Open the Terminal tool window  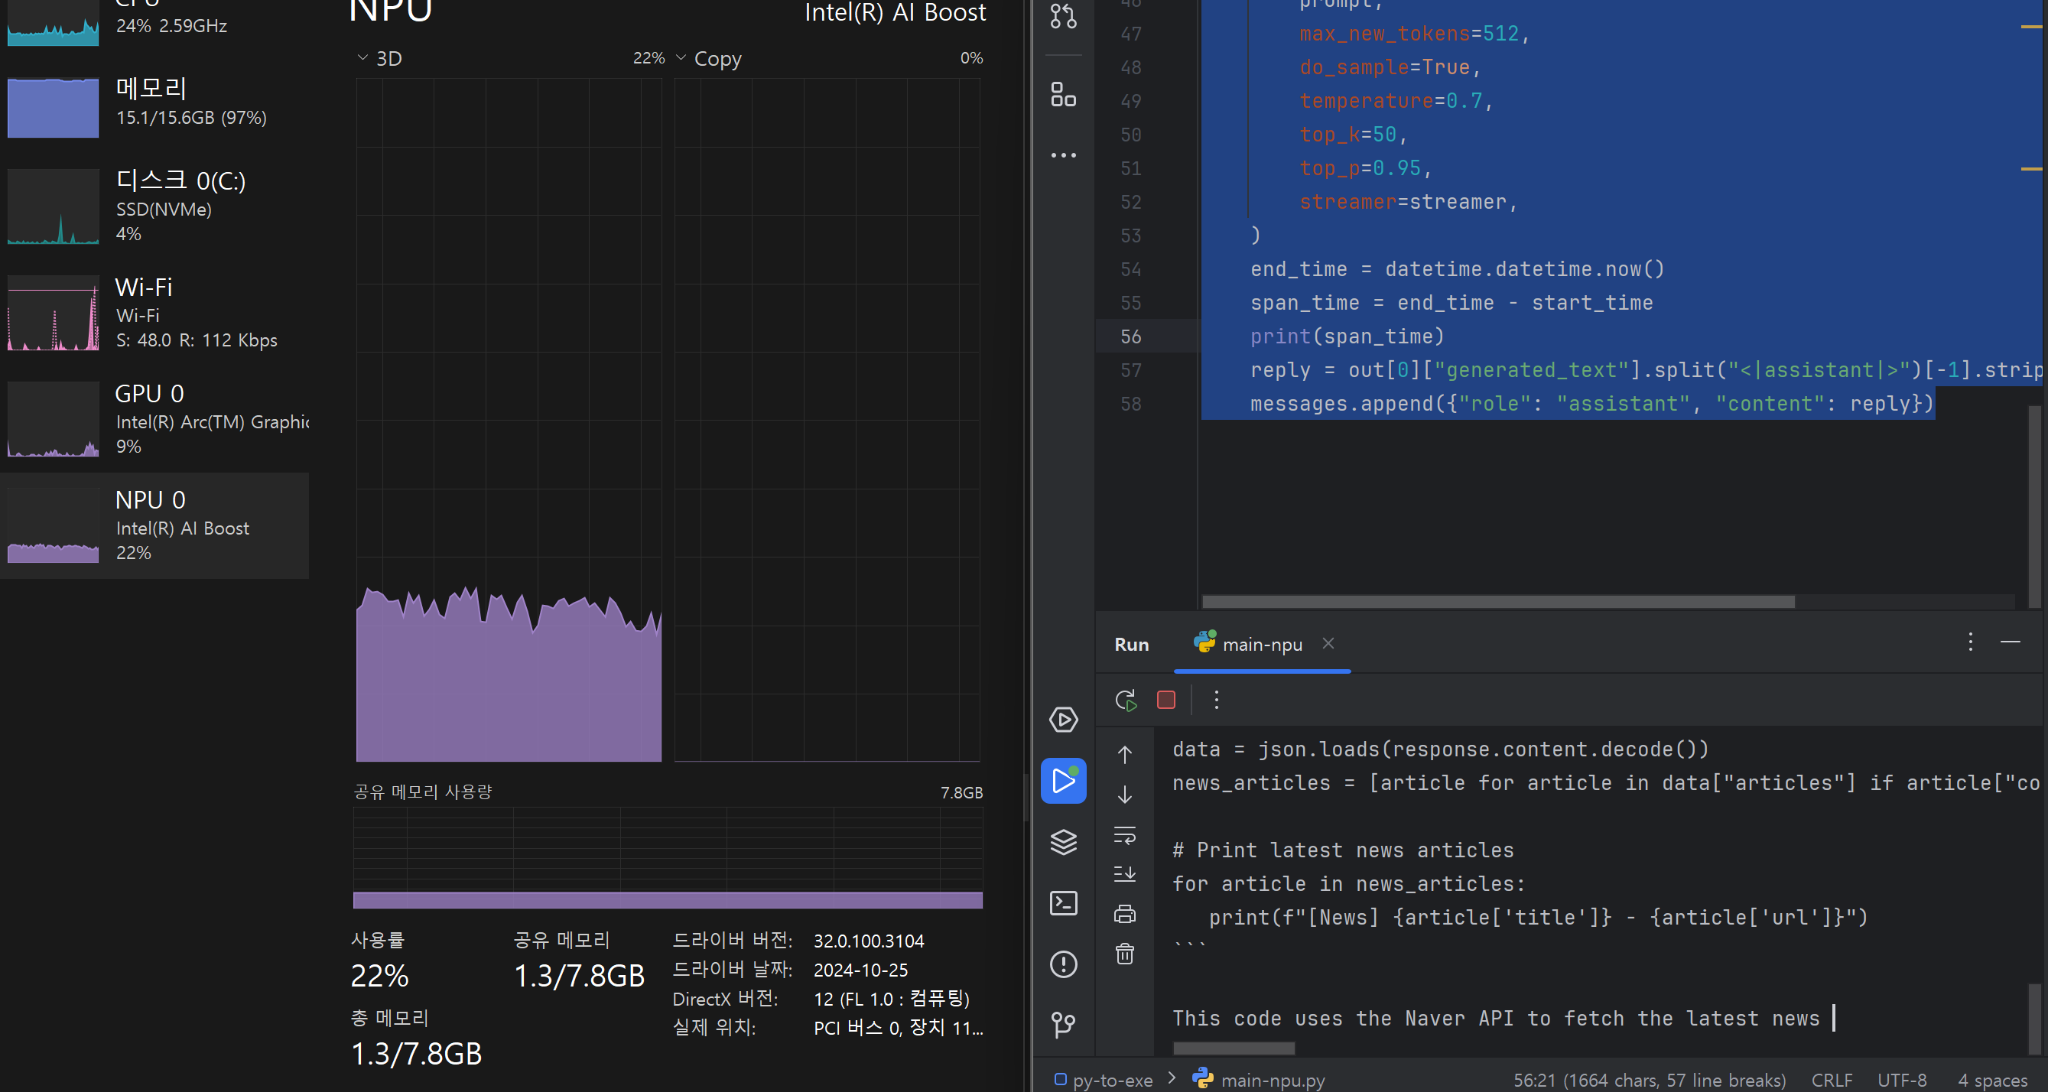[1064, 903]
